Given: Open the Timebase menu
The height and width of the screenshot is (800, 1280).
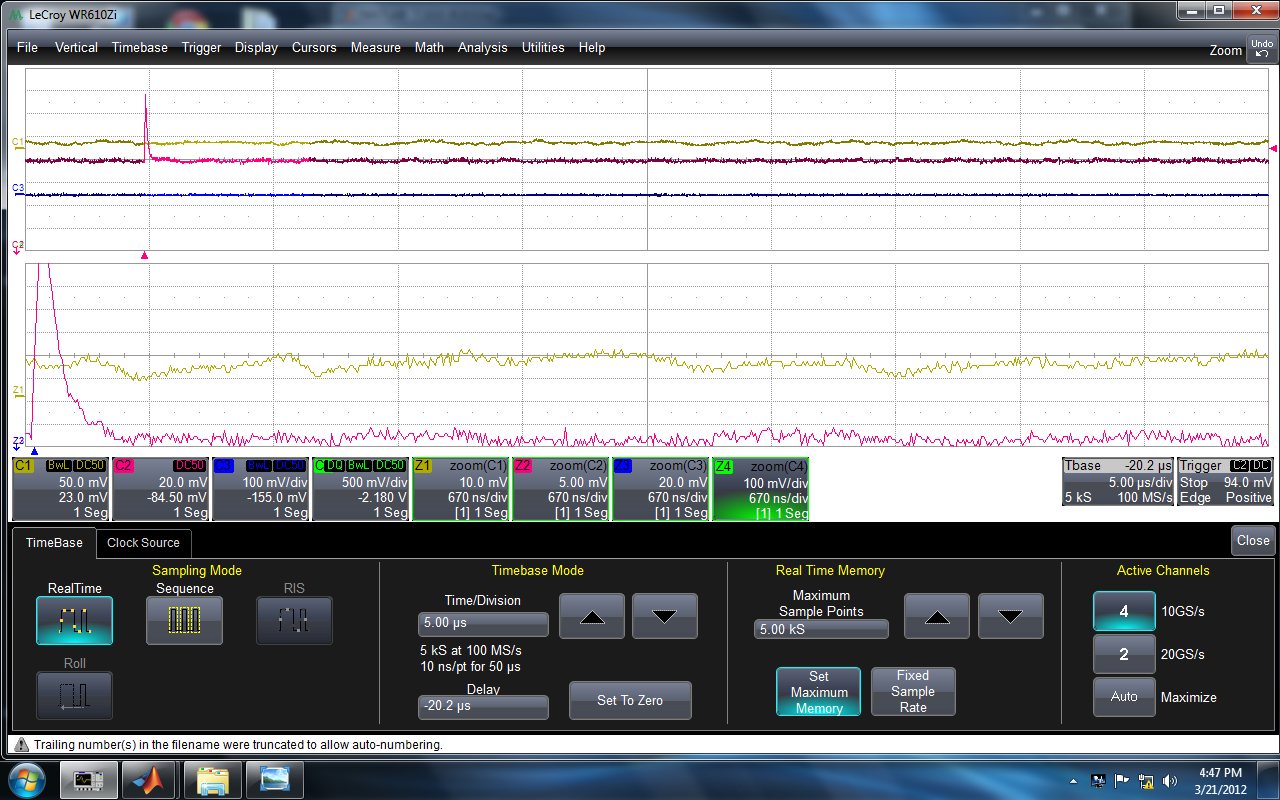Looking at the screenshot, I should point(140,48).
